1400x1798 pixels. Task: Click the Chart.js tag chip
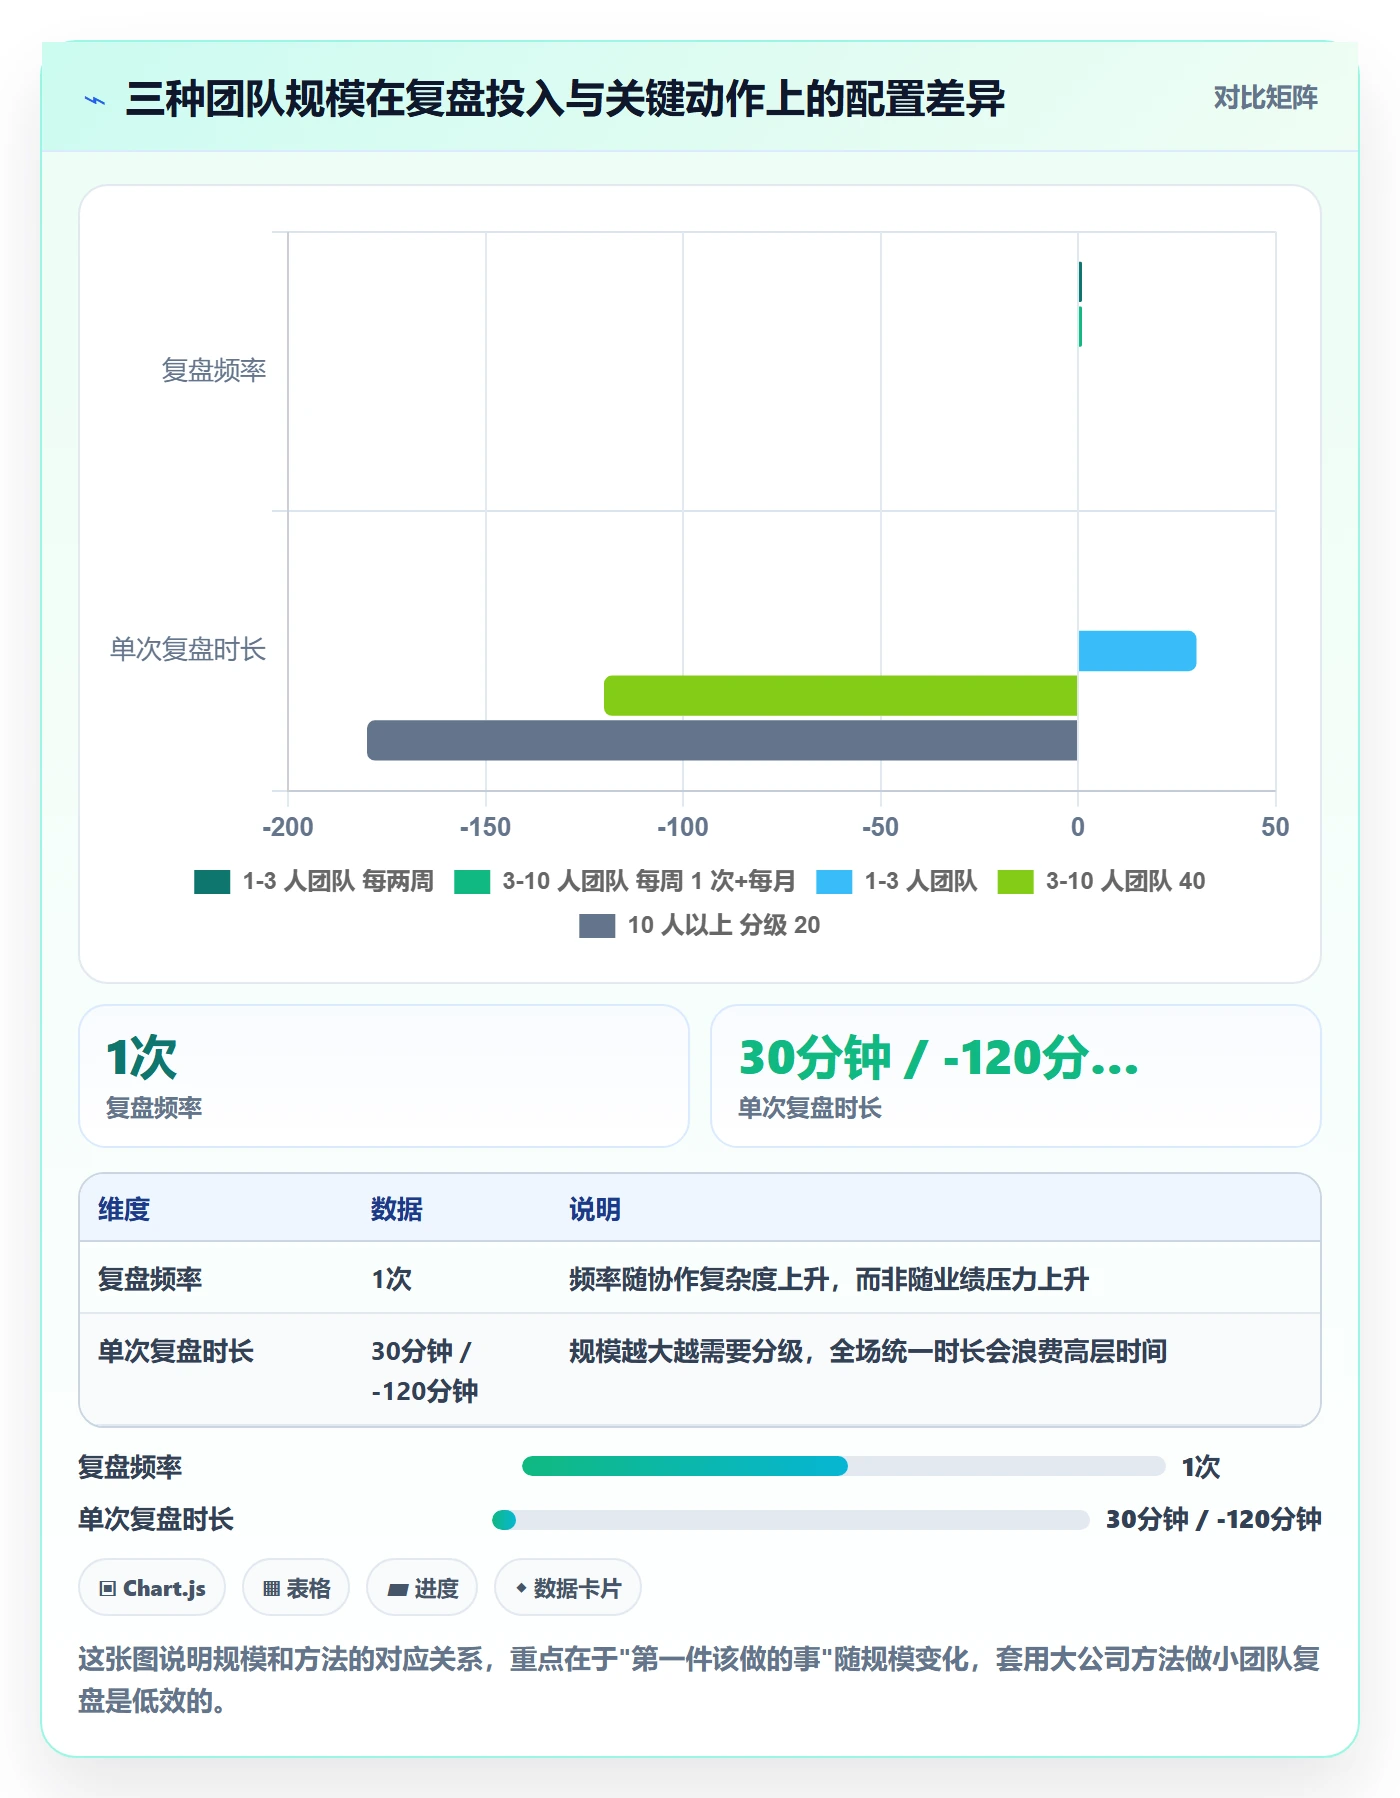pyautogui.click(x=152, y=1588)
